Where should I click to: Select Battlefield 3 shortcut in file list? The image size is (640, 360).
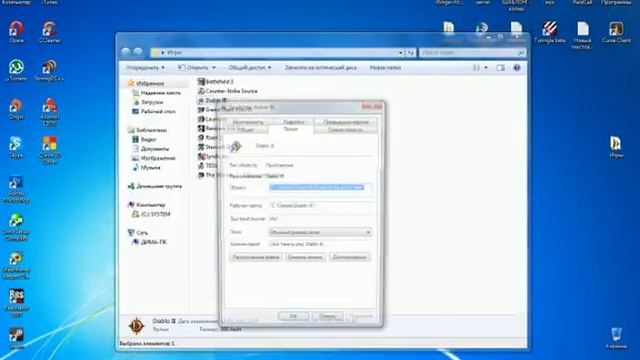pyautogui.click(x=215, y=82)
